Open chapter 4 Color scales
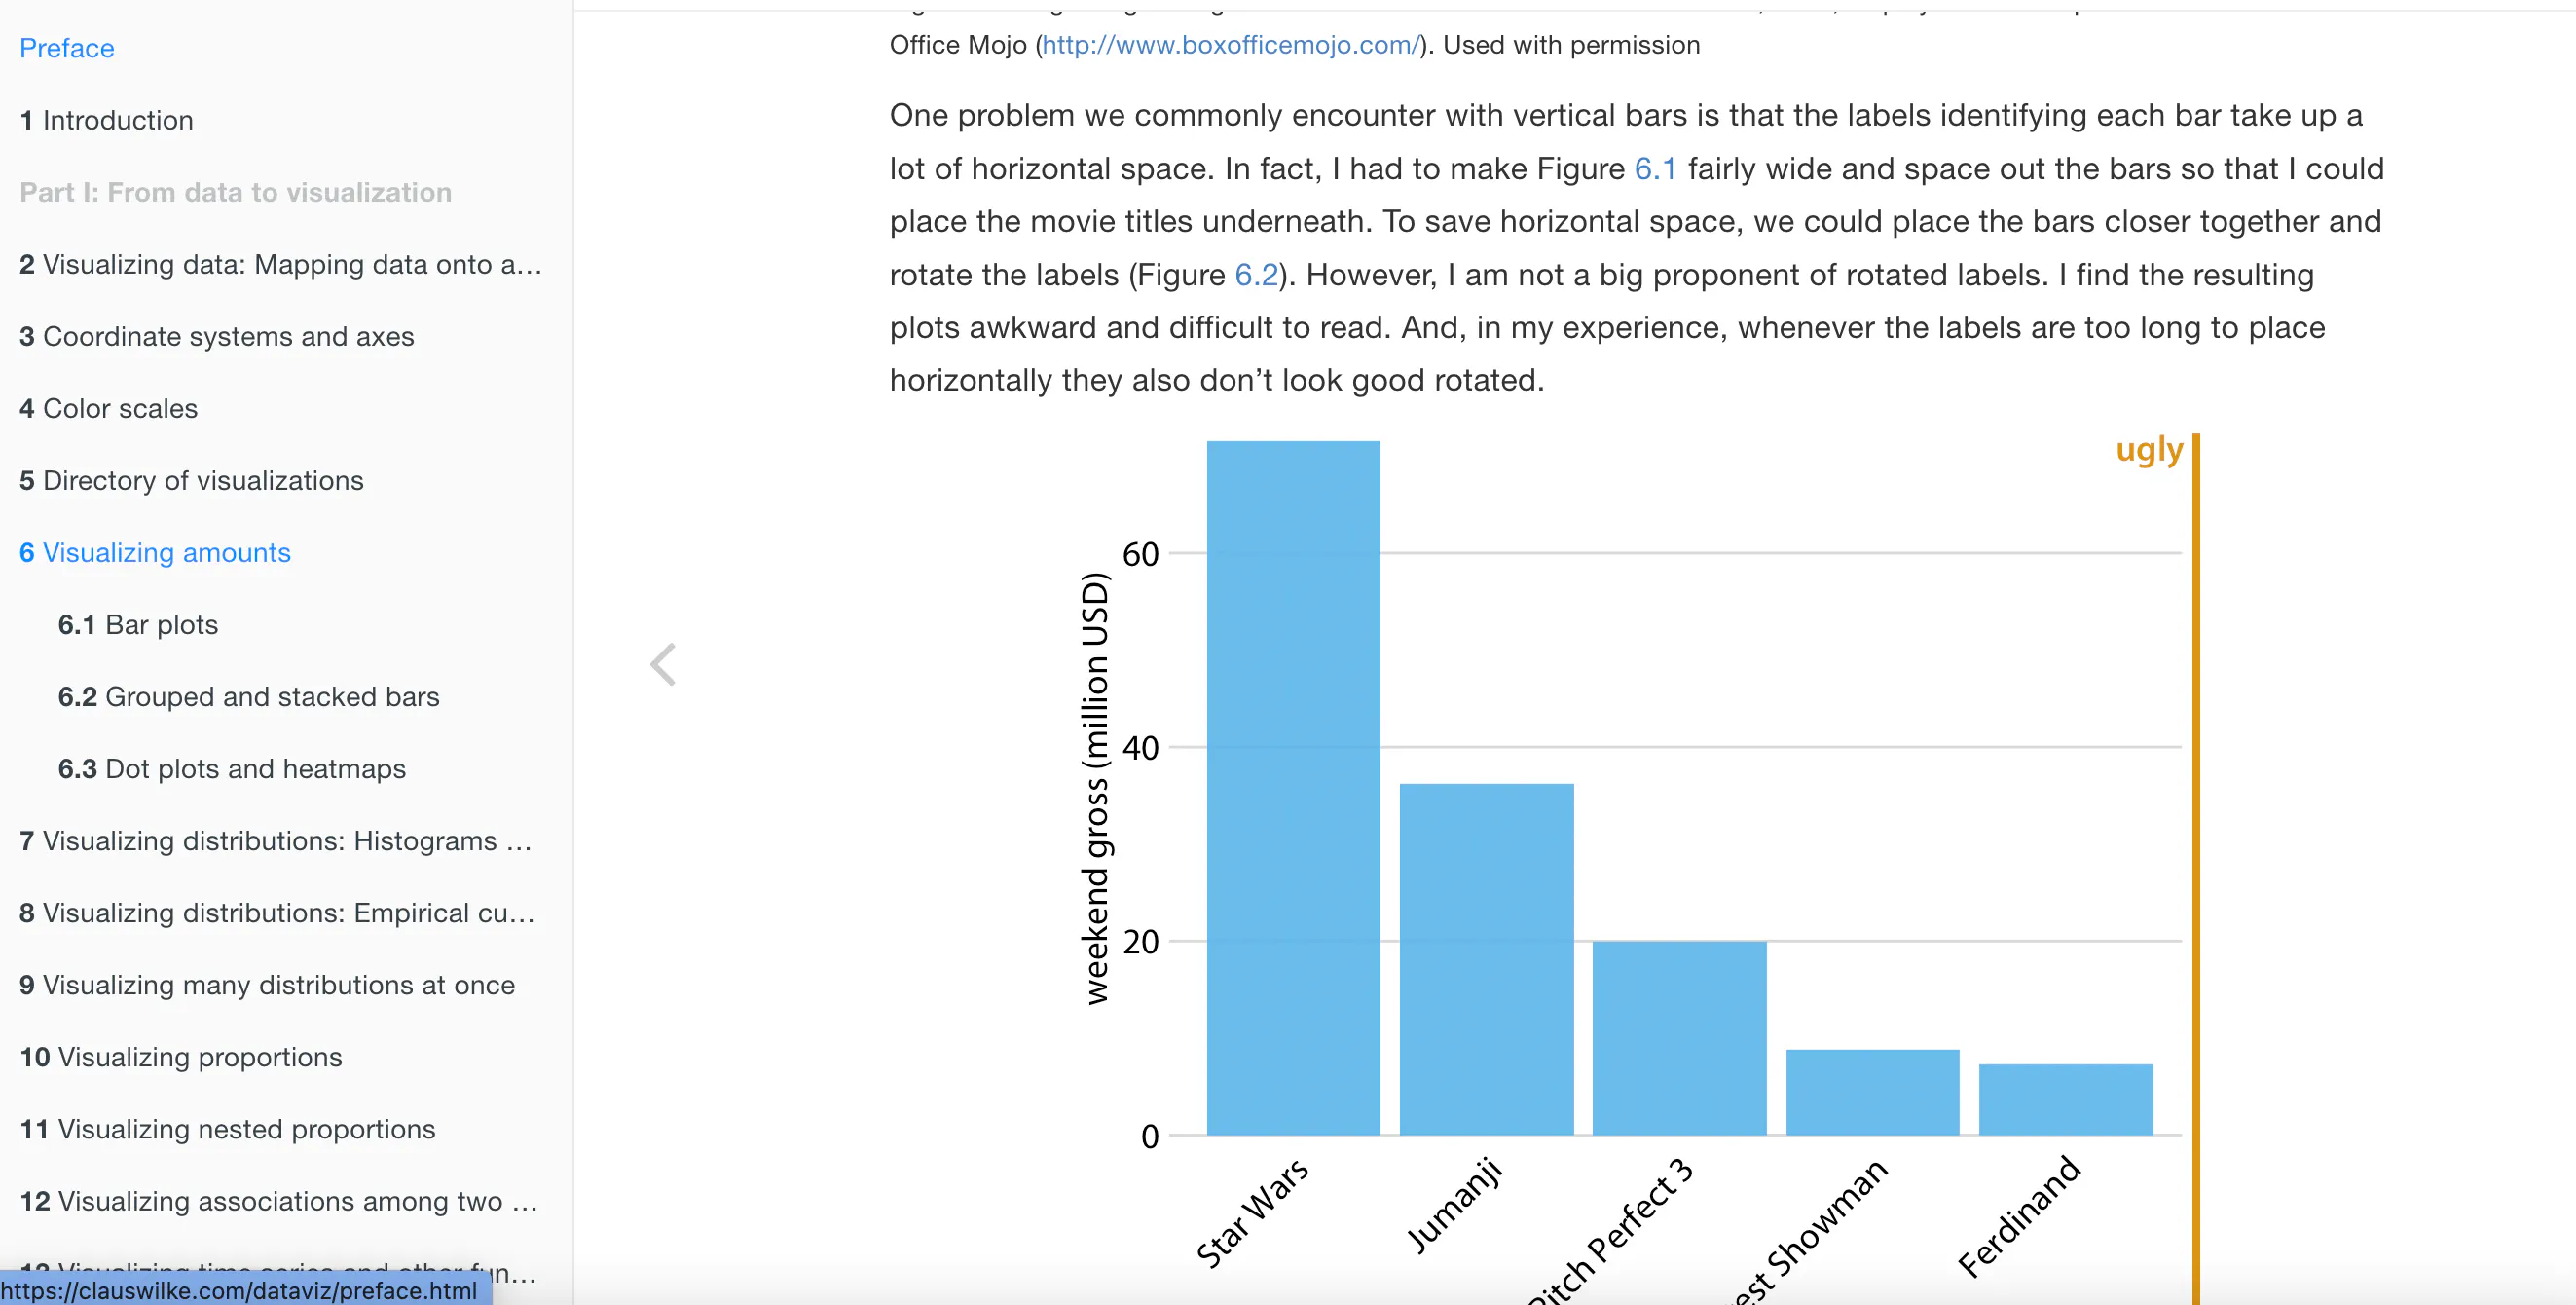The width and height of the screenshot is (2576, 1305). pos(108,408)
